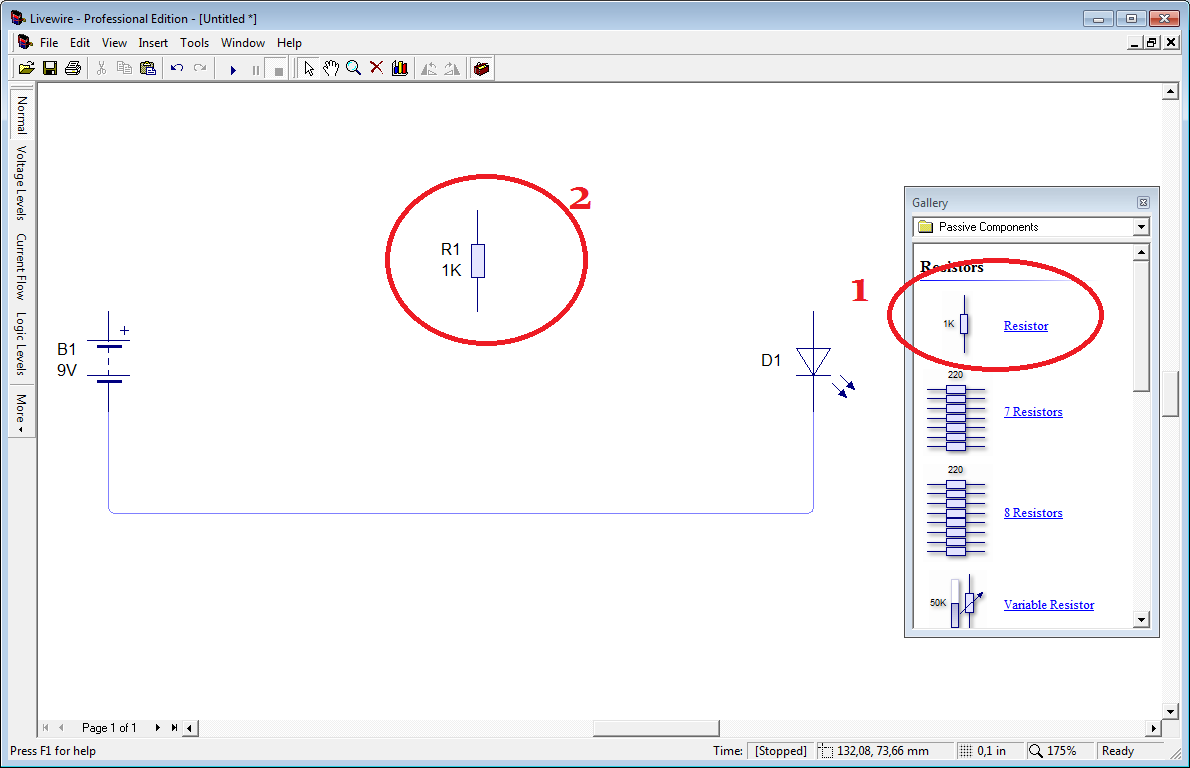Click the Print toolbar icon
The image size is (1190, 768).
click(72, 68)
